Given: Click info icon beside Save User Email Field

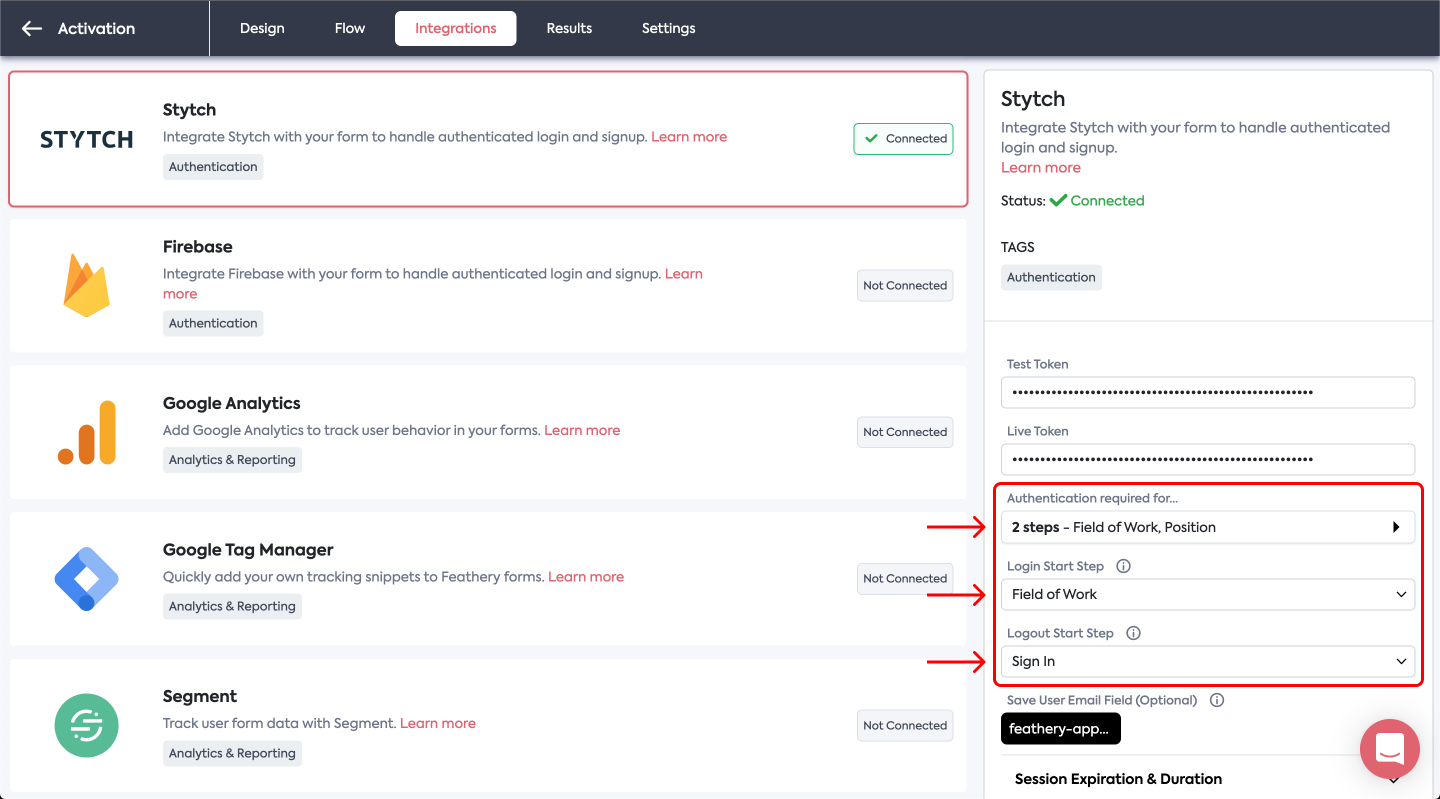Looking at the screenshot, I should tap(1216, 700).
